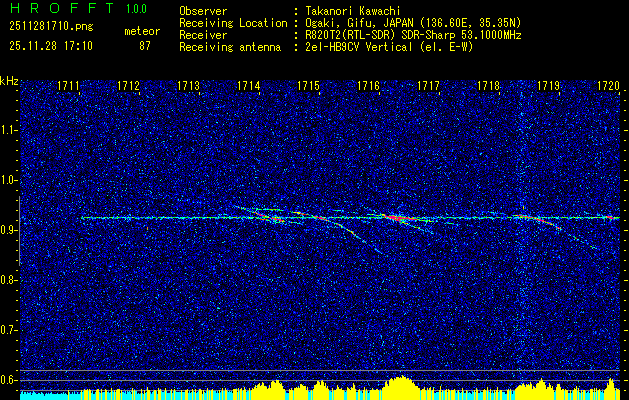Click time marker 1720
Viewport: 629px width, 400px height.
(608, 86)
